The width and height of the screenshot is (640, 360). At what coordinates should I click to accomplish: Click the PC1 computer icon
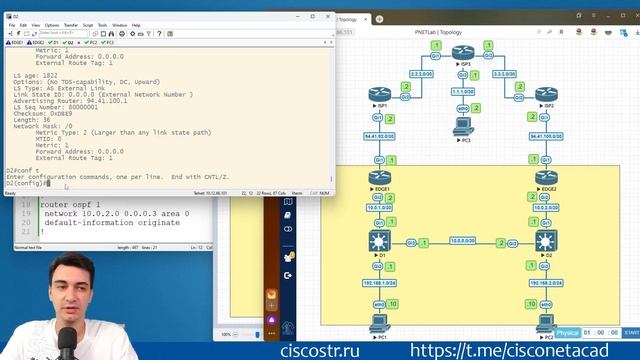[380, 324]
